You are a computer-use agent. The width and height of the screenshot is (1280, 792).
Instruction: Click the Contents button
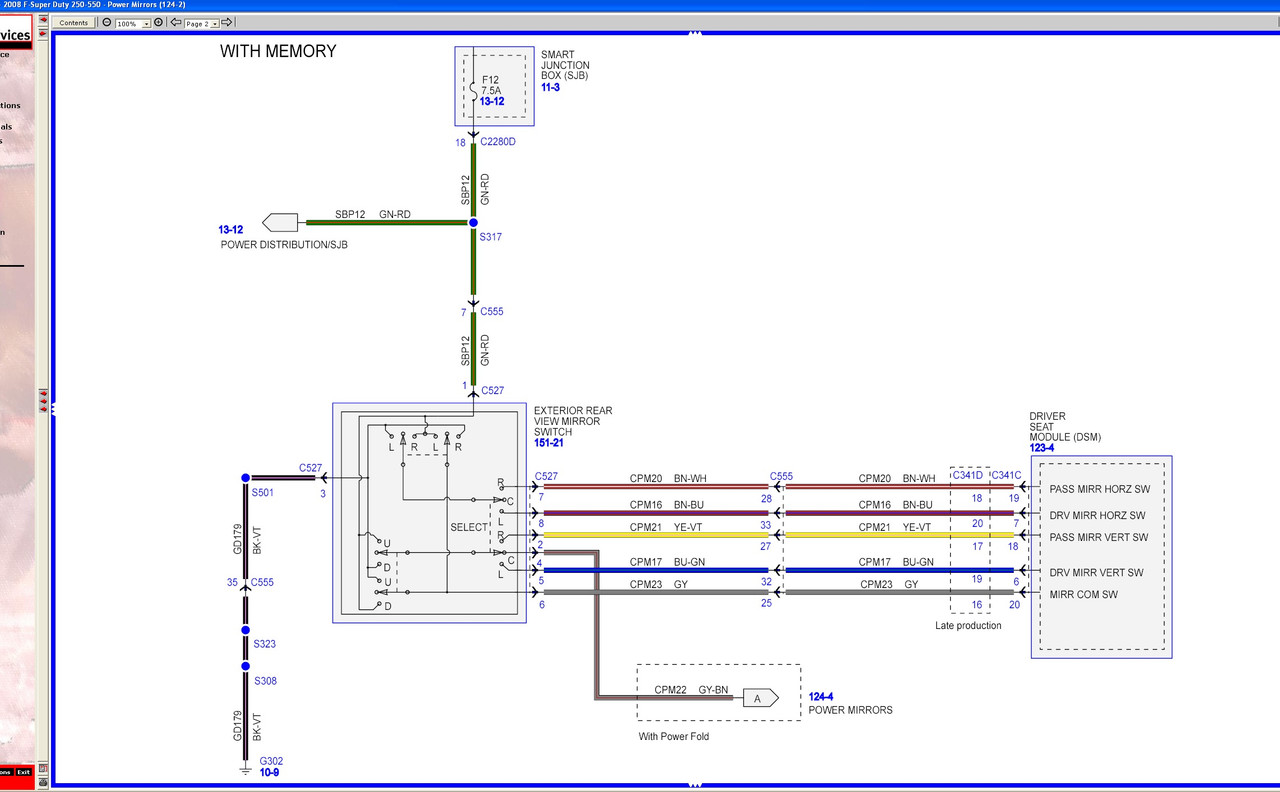pyautogui.click(x=74, y=23)
